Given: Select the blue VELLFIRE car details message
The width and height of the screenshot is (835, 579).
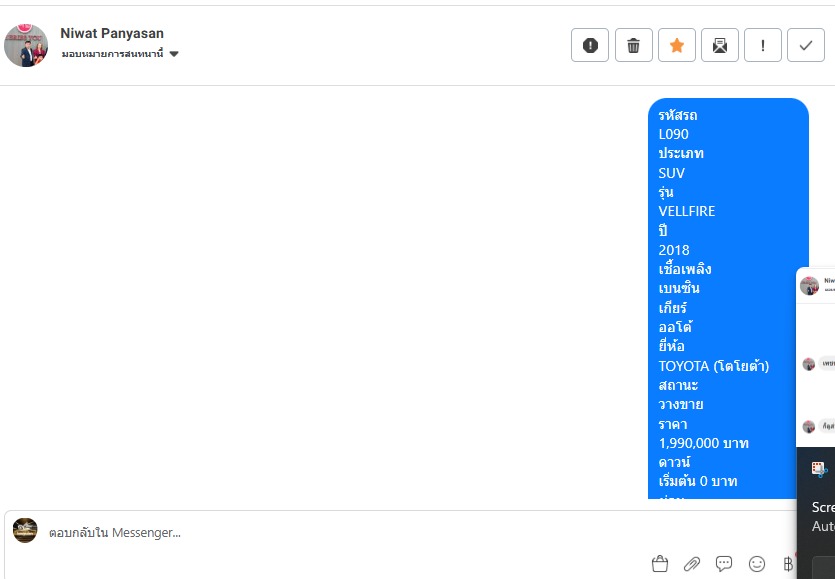Looking at the screenshot, I should coord(728,298).
